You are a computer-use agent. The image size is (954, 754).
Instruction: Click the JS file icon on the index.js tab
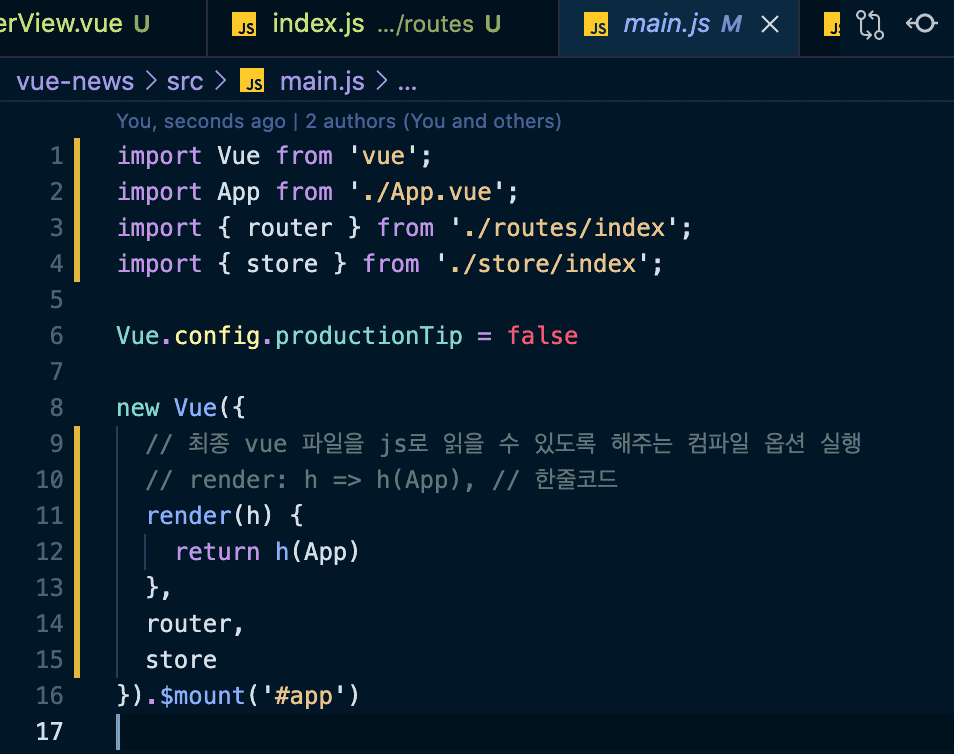tap(244, 25)
